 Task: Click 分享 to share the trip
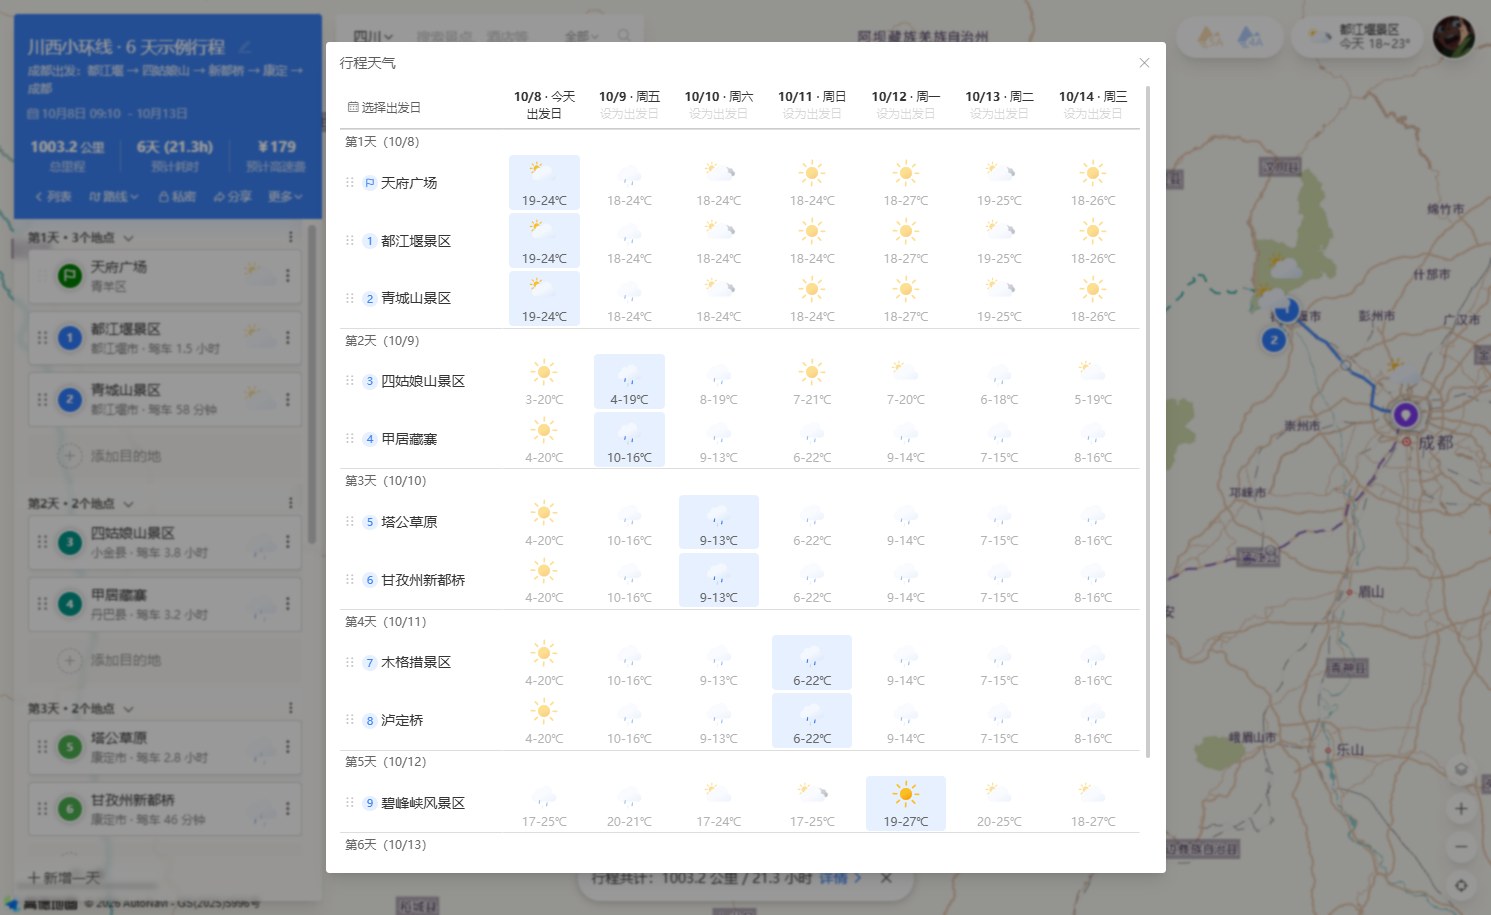[x=232, y=197]
